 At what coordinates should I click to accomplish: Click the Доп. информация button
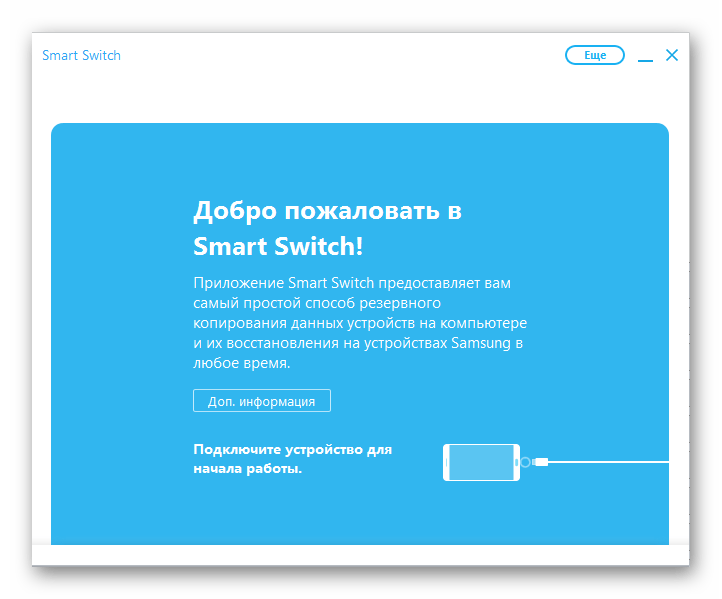click(262, 401)
